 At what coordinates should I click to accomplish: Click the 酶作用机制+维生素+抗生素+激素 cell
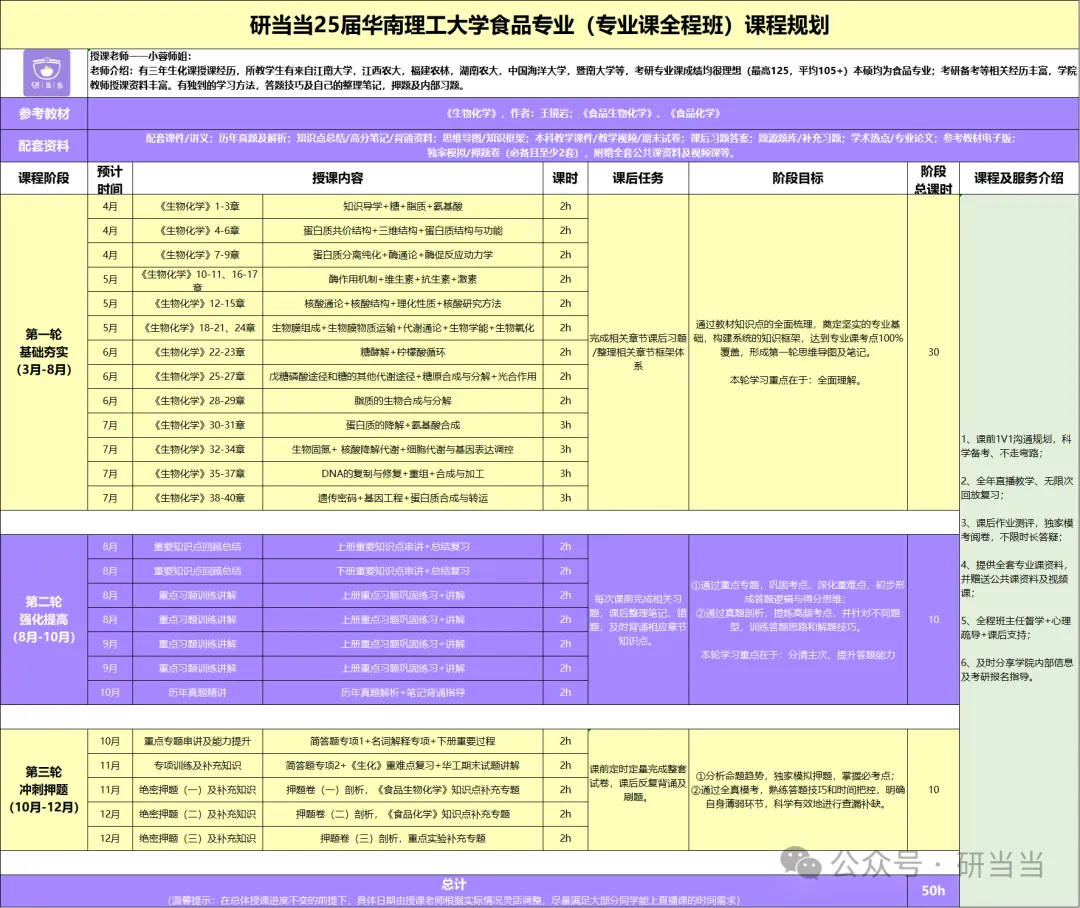[x=403, y=280]
